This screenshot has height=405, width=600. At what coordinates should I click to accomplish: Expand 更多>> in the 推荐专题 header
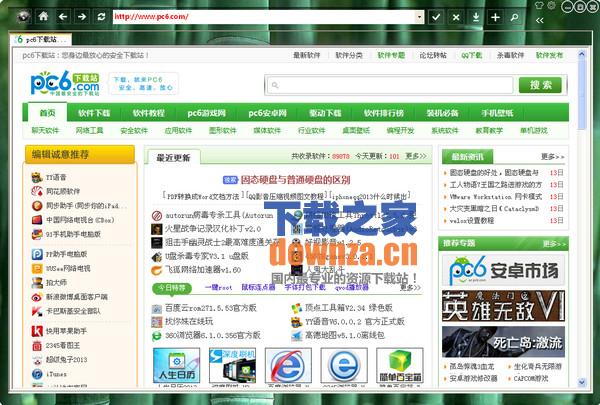[x=554, y=243]
